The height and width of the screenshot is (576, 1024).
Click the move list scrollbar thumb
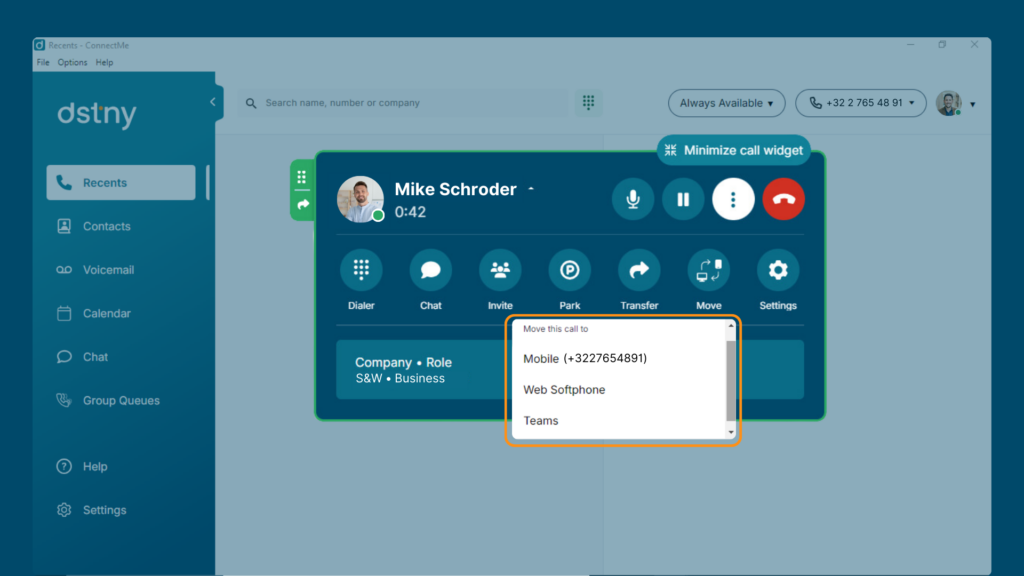coord(731,380)
